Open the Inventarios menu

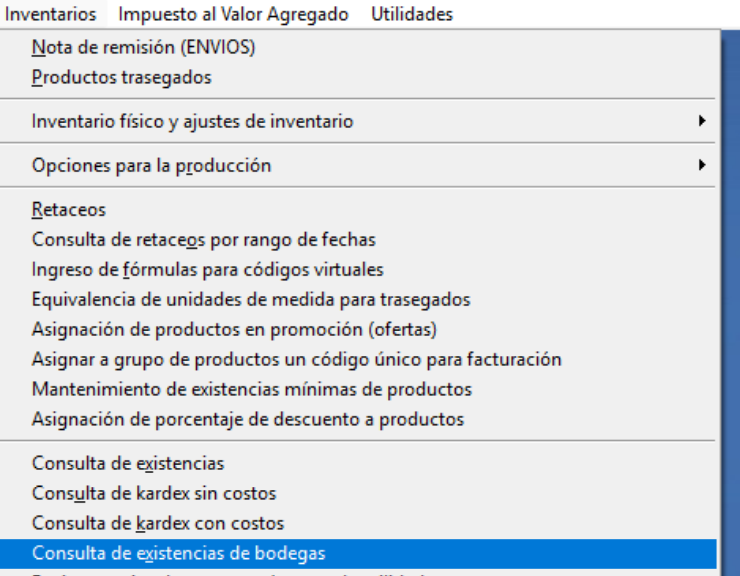tap(51, 14)
